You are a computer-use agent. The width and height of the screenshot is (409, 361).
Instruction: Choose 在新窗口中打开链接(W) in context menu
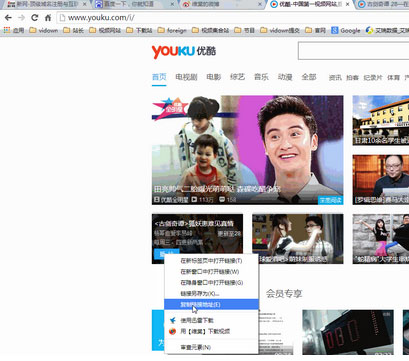point(211,272)
